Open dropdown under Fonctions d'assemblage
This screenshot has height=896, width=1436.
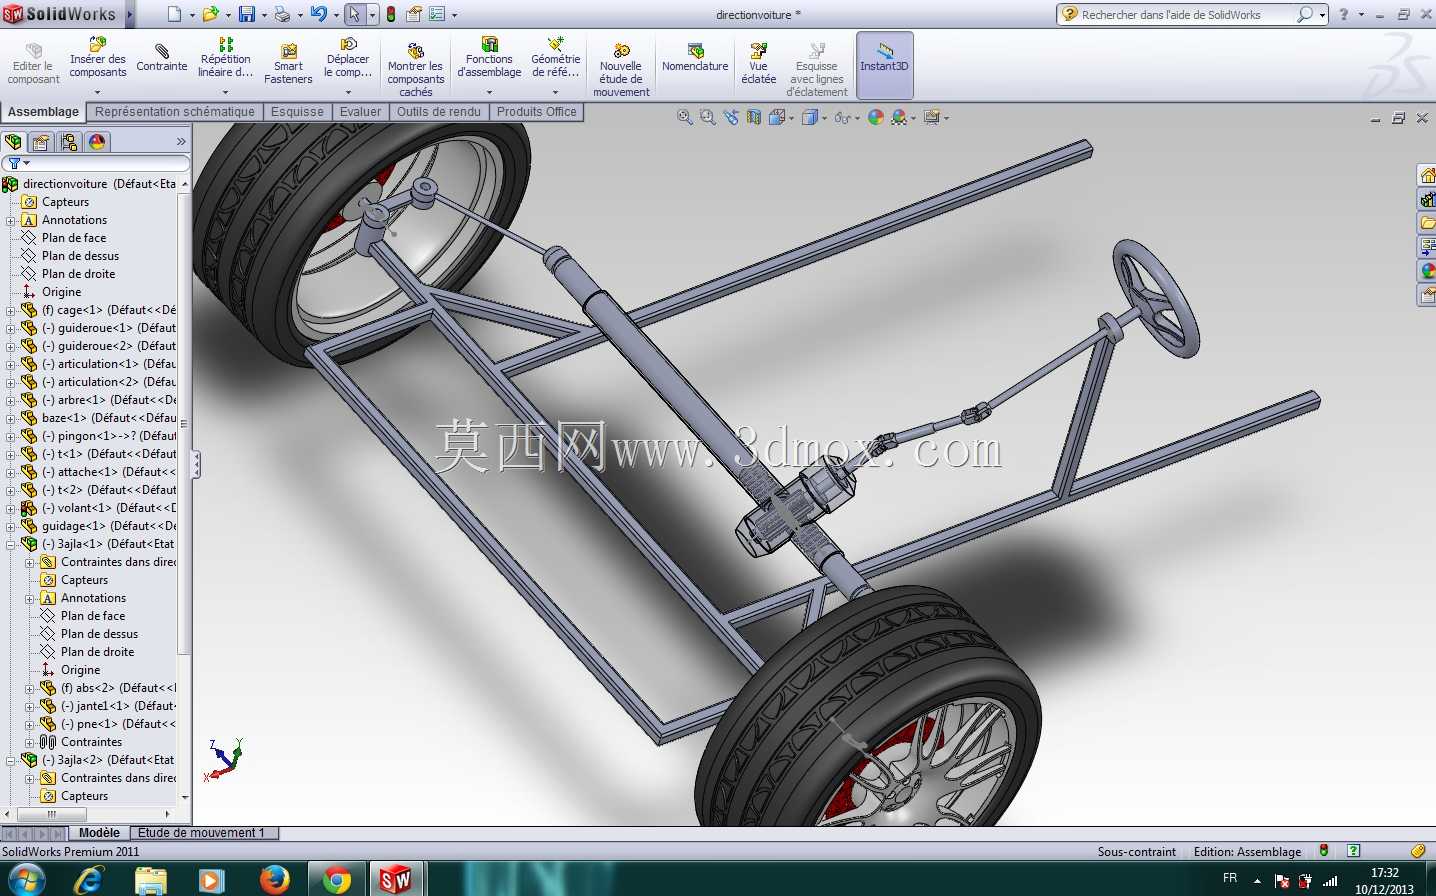[x=489, y=92]
